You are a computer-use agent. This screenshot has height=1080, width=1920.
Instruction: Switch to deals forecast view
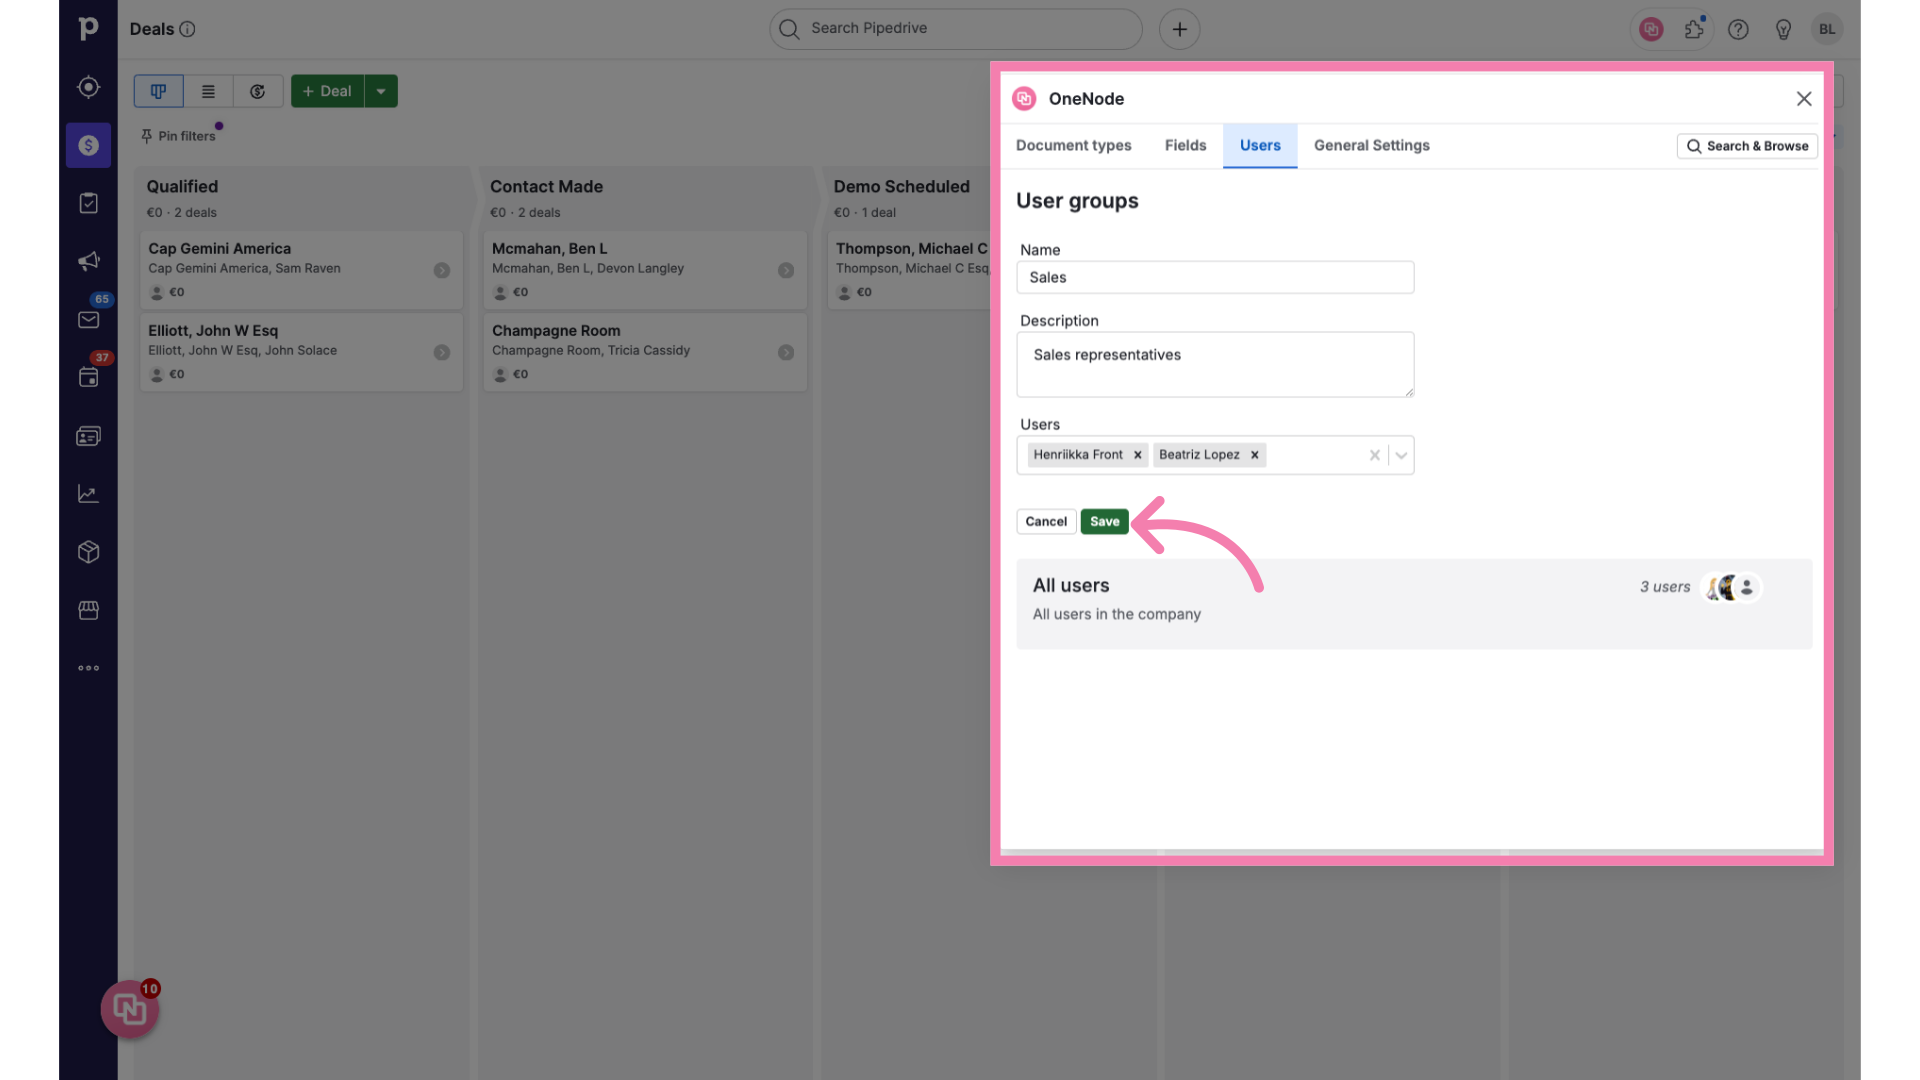258,91
